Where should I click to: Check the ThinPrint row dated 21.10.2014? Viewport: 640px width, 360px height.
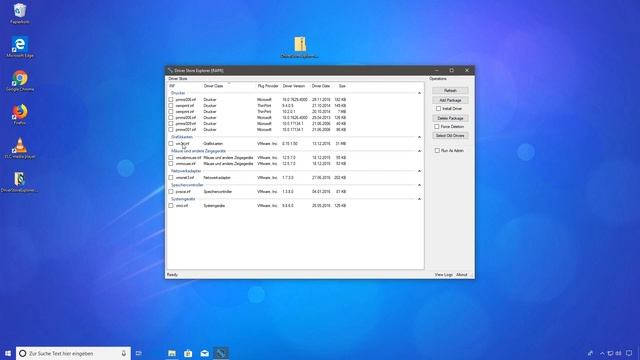coord(171,105)
